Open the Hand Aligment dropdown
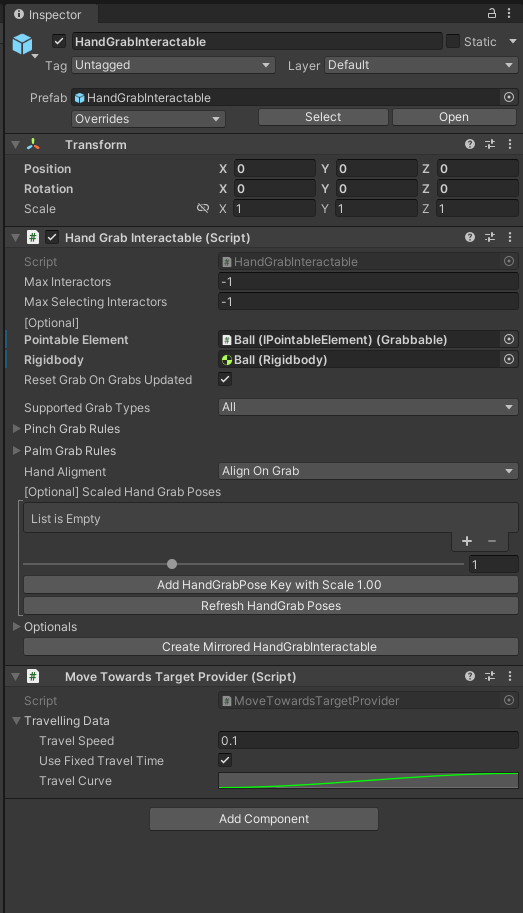This screenshot has width=523, height=913. [x=368, y=471]
